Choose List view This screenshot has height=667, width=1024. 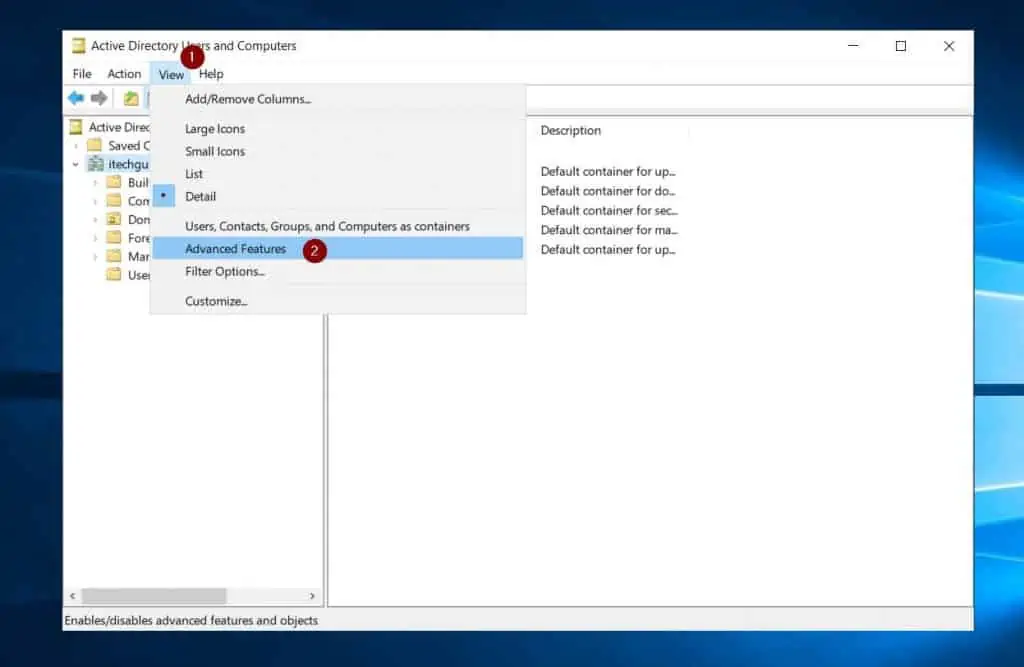click(338, 174)
